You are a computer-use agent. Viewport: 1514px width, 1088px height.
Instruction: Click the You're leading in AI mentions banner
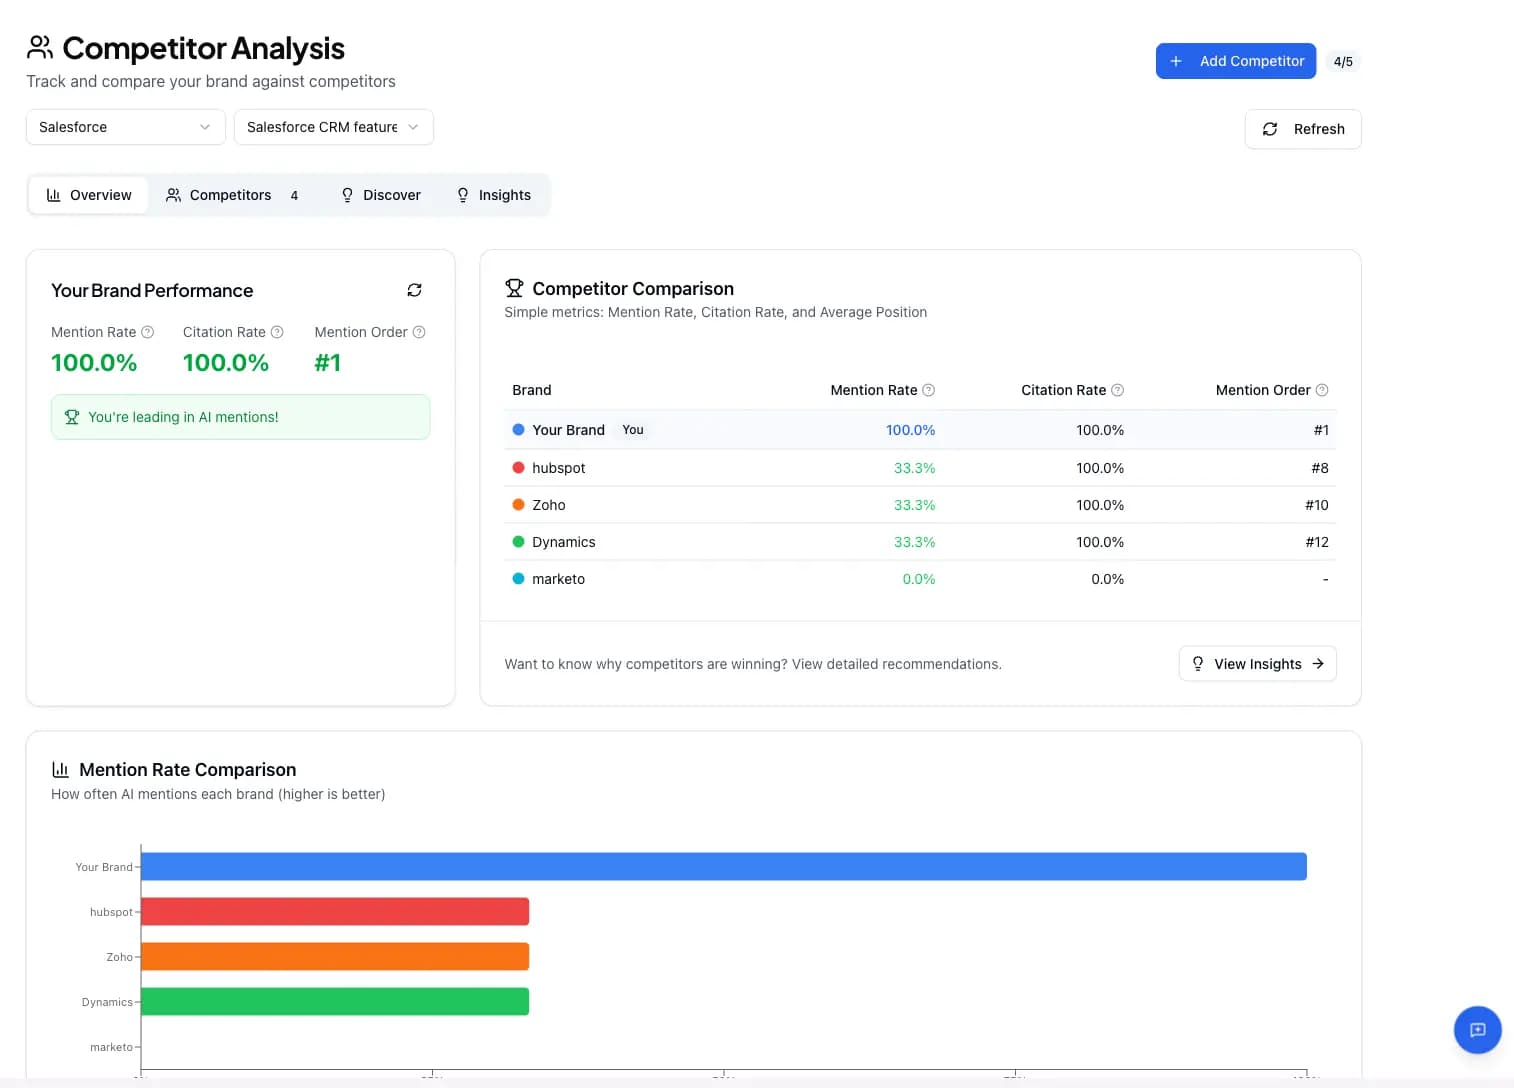[240, 417]
